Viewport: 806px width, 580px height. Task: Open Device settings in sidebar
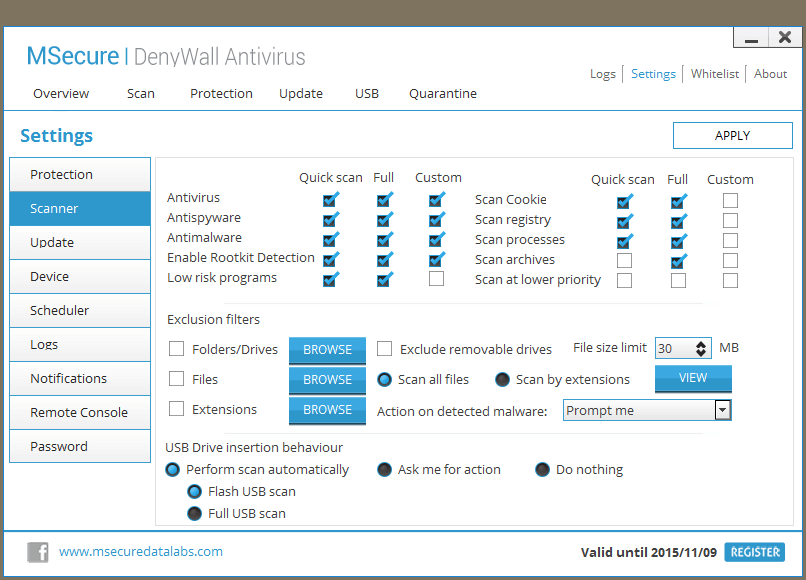click(x=80, y=277)
